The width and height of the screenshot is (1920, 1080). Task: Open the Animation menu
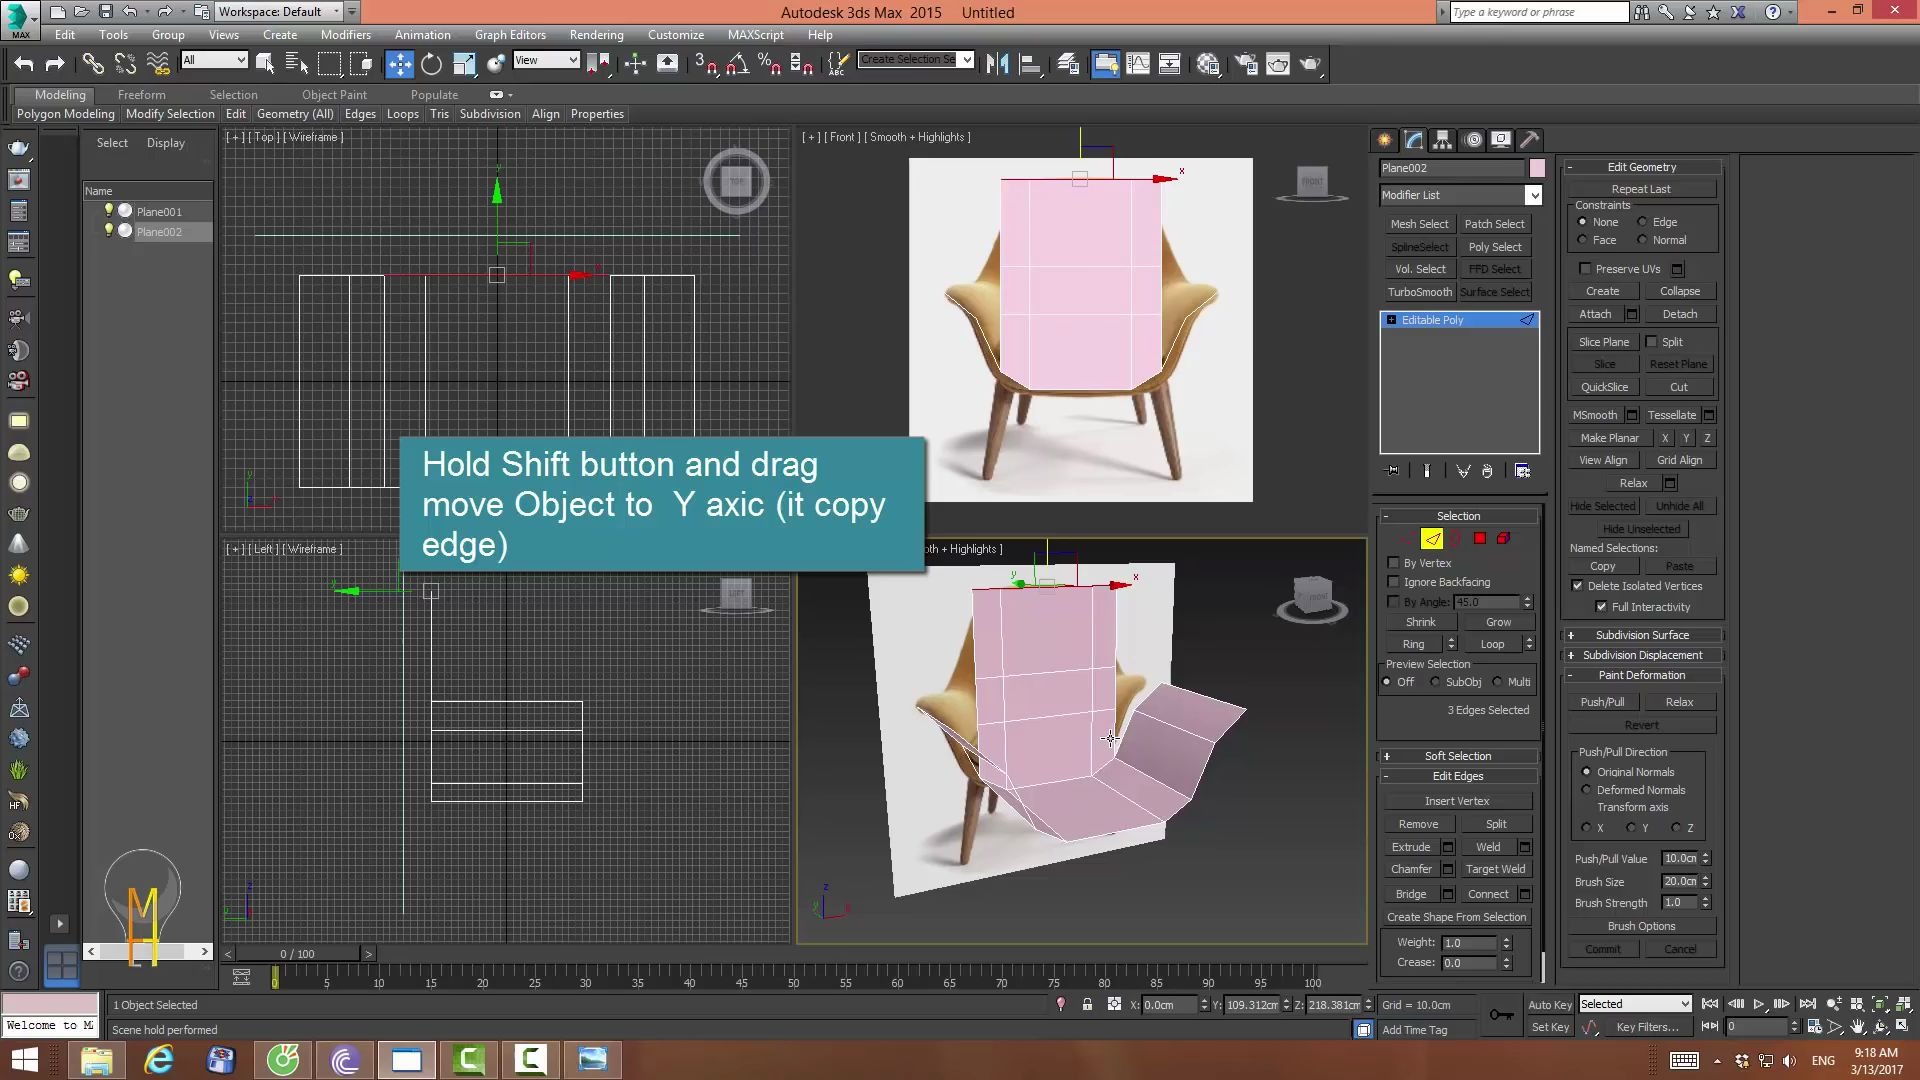[x=422, y=34]
